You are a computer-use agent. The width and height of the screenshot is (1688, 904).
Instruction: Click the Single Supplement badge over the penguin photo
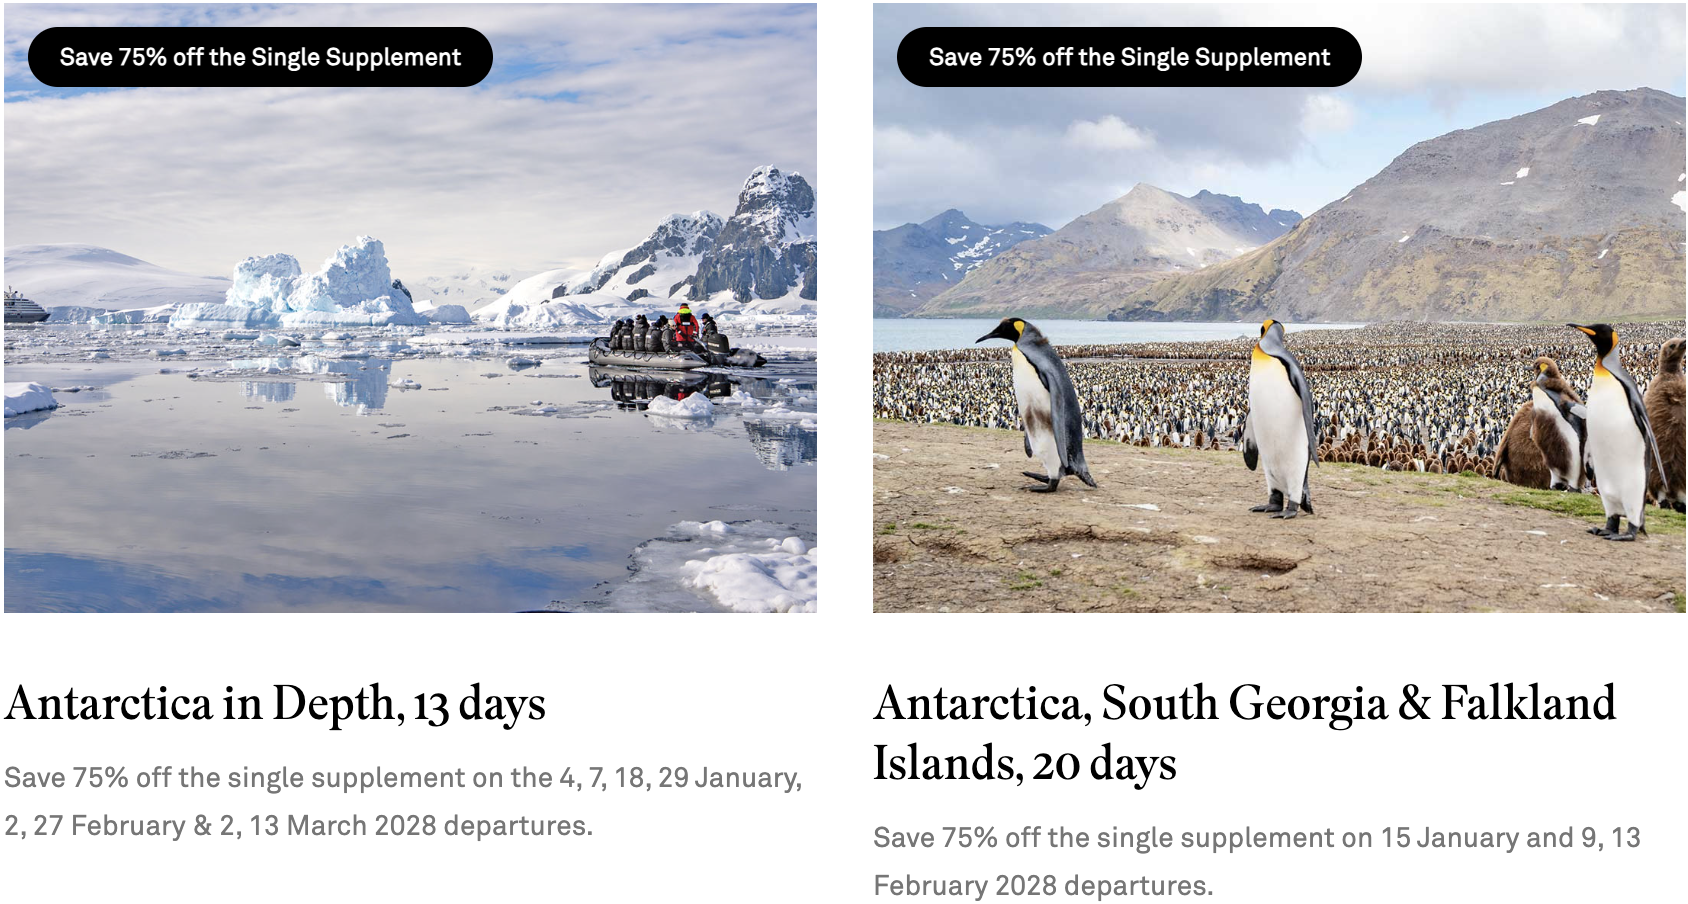coord(1129,57)
